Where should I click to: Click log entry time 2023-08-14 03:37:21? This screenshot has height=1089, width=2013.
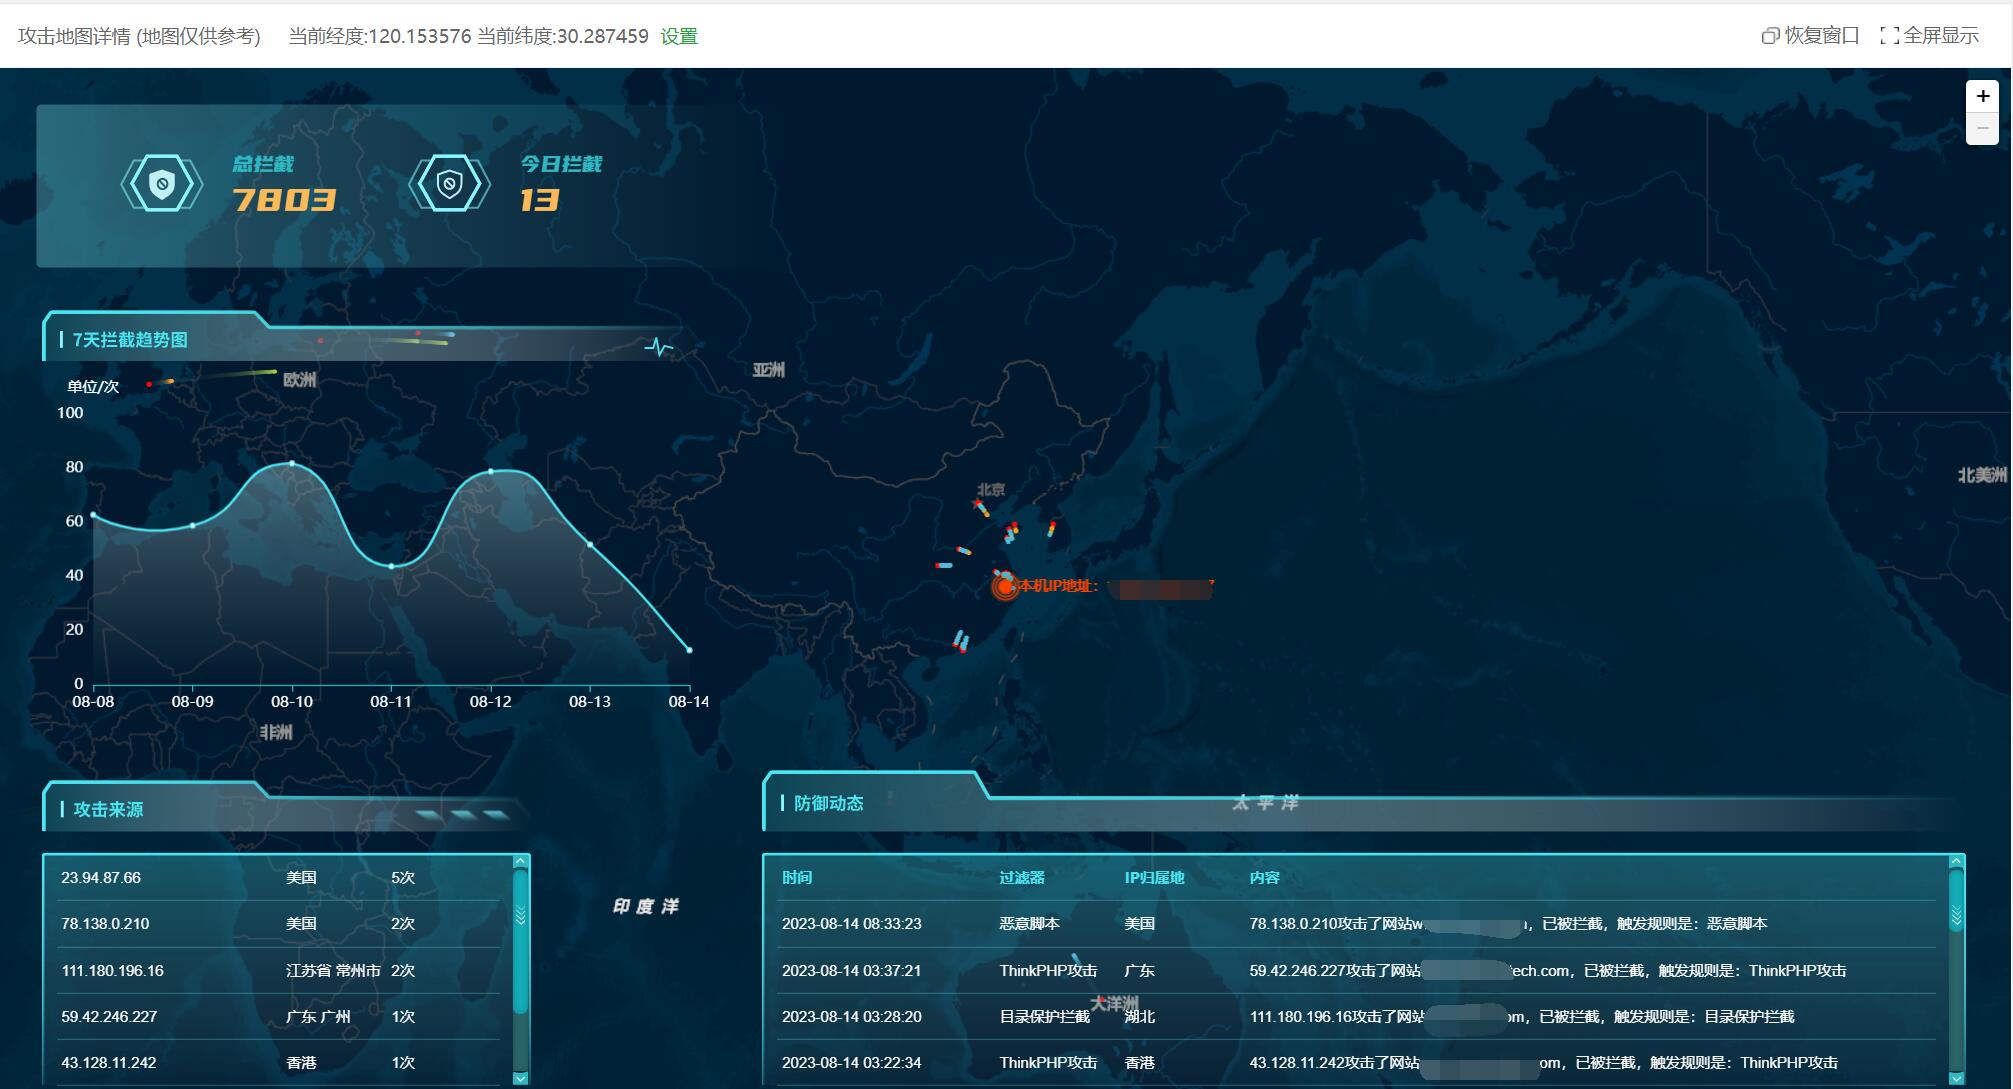[852, 971]
